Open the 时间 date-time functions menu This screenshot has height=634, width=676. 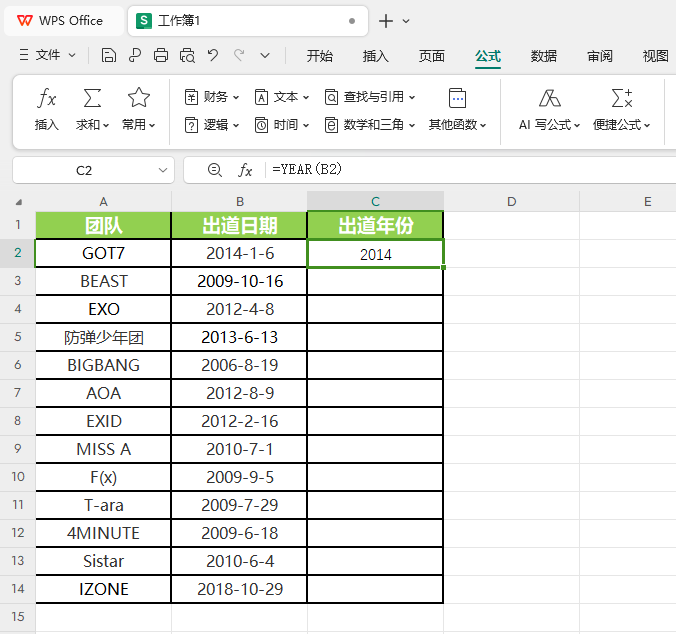pos(282,125)
